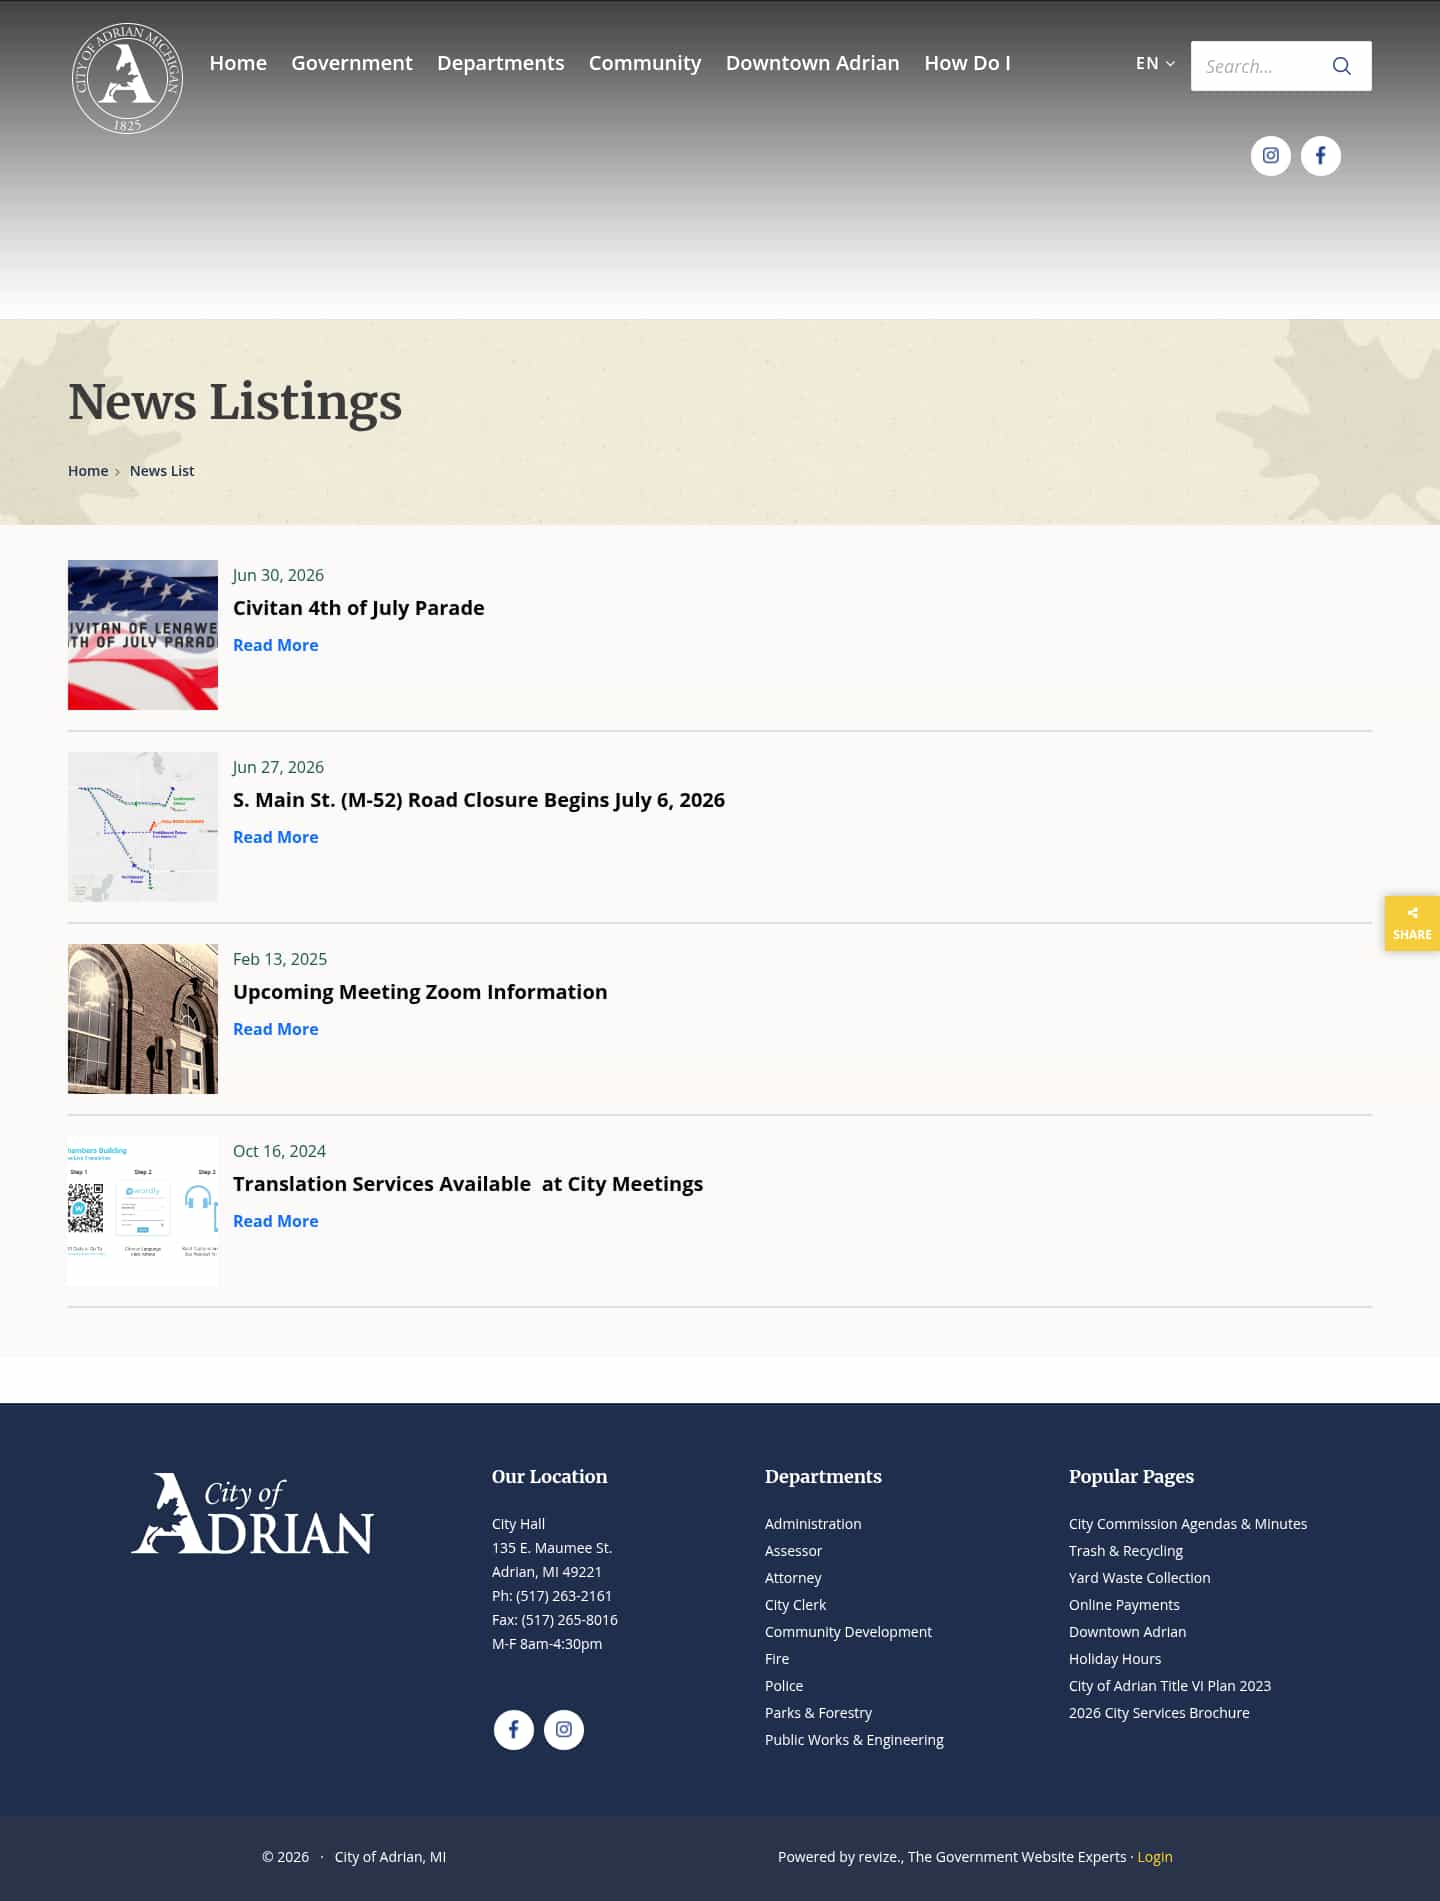Open the How Do I menu
Screen dimensions: 1440x1901
[967, 63]
